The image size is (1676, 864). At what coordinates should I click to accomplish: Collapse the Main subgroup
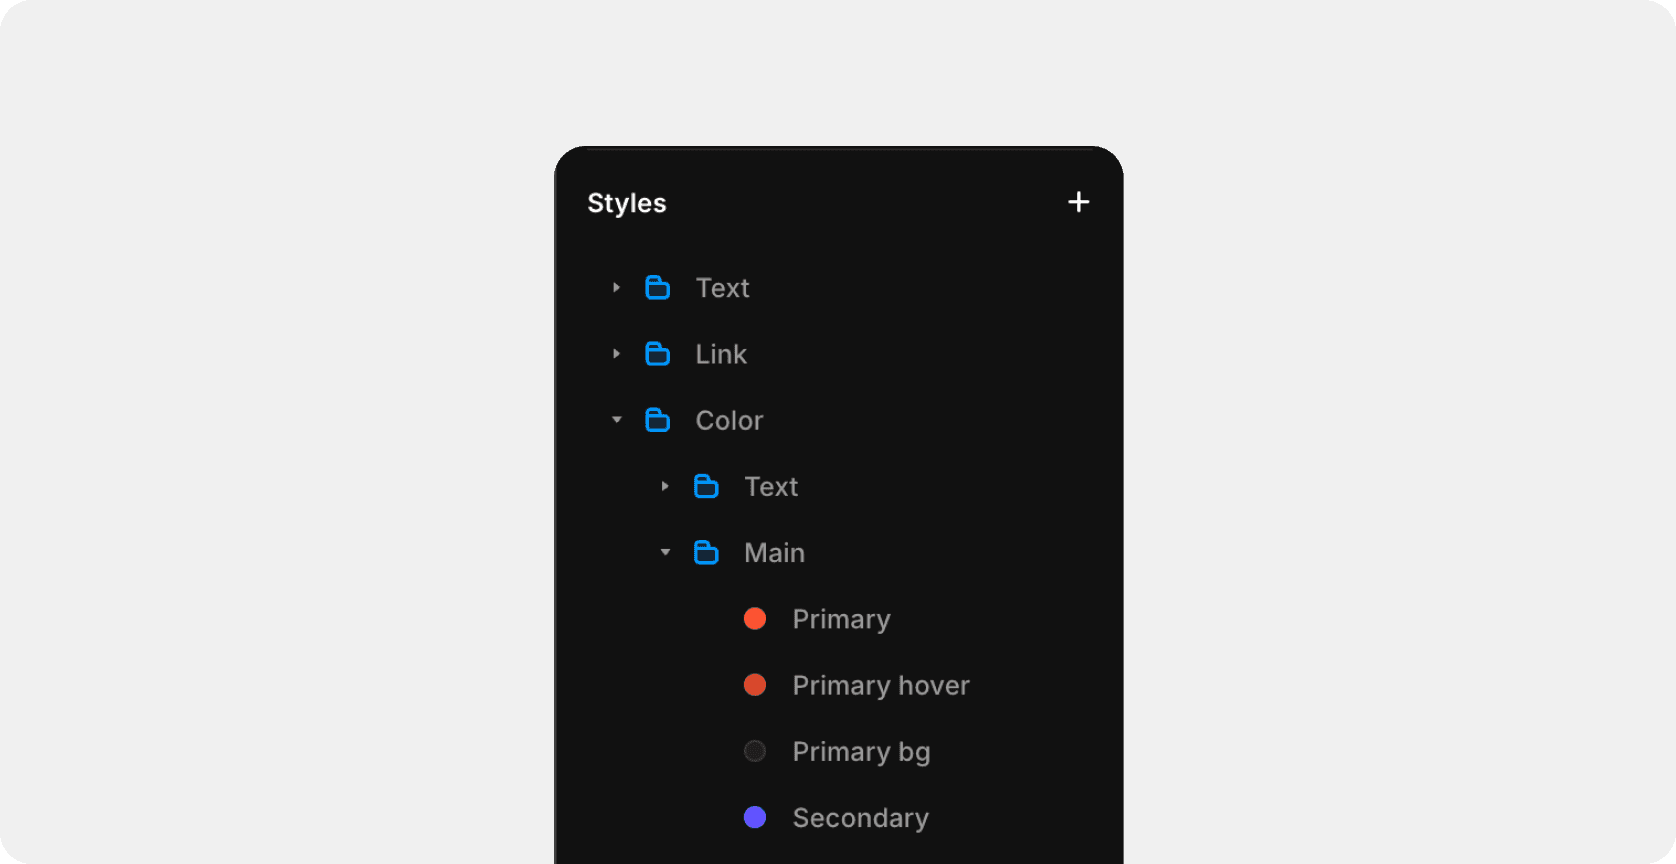(665, 552)
